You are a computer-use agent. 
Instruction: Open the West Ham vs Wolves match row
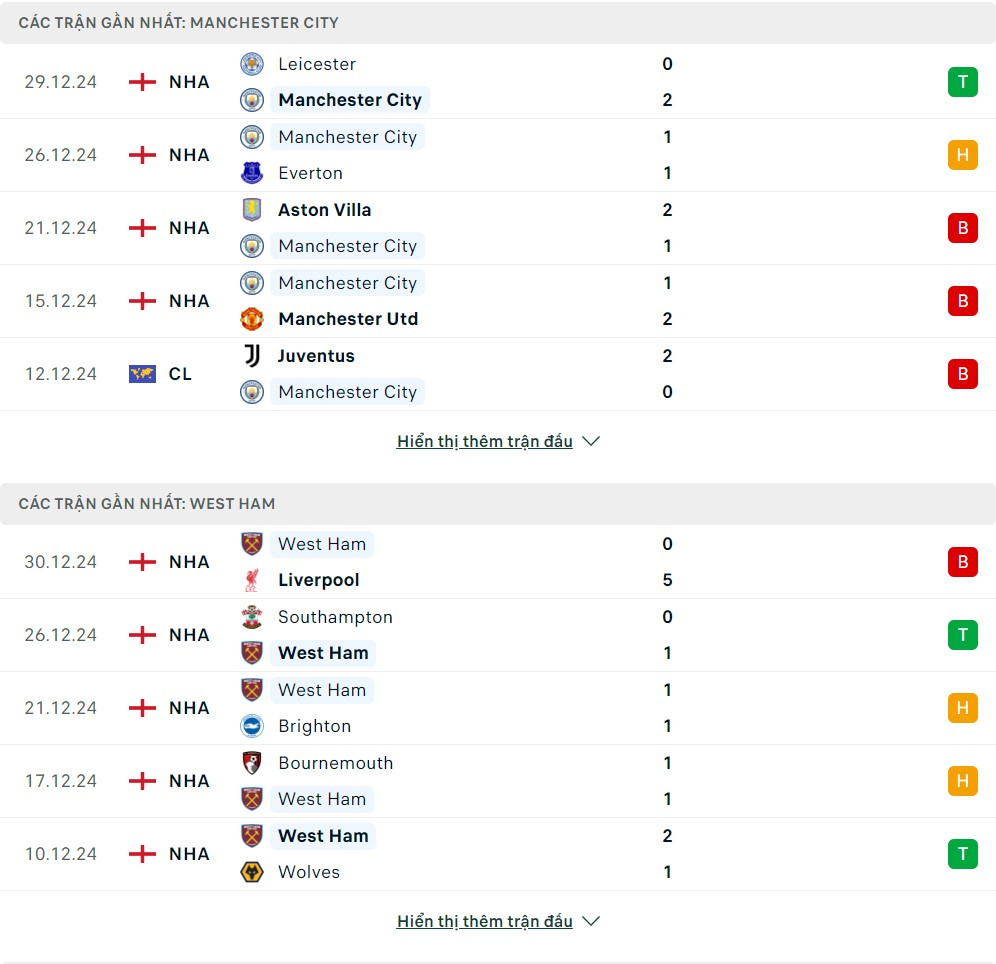point(498,854)
